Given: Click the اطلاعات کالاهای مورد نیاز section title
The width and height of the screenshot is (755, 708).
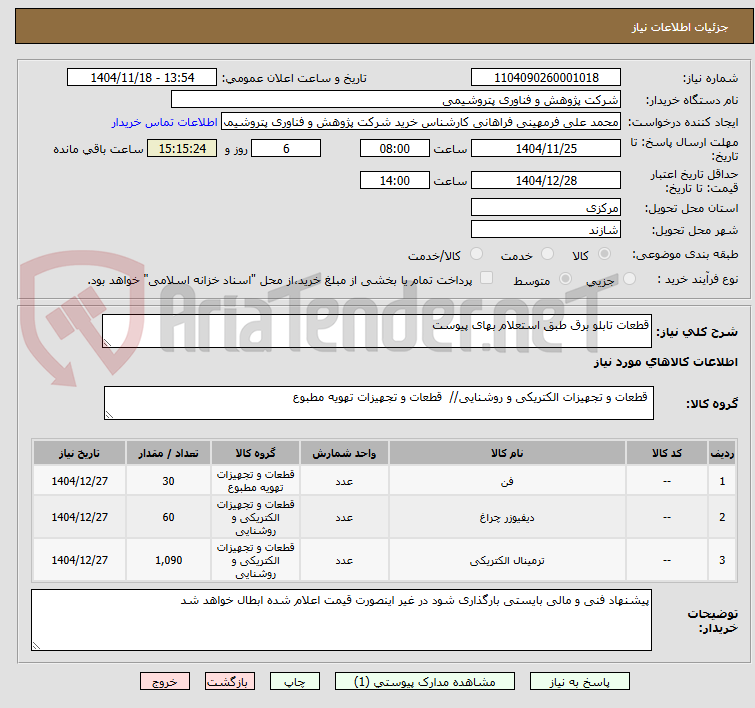Looking at the screenshot, I should click(x=665, y=362).
